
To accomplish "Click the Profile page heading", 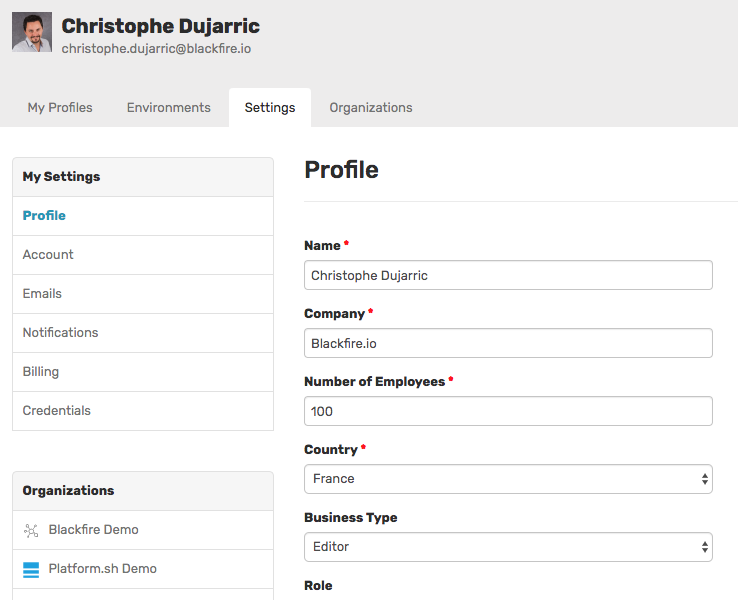I will point(341,170).
